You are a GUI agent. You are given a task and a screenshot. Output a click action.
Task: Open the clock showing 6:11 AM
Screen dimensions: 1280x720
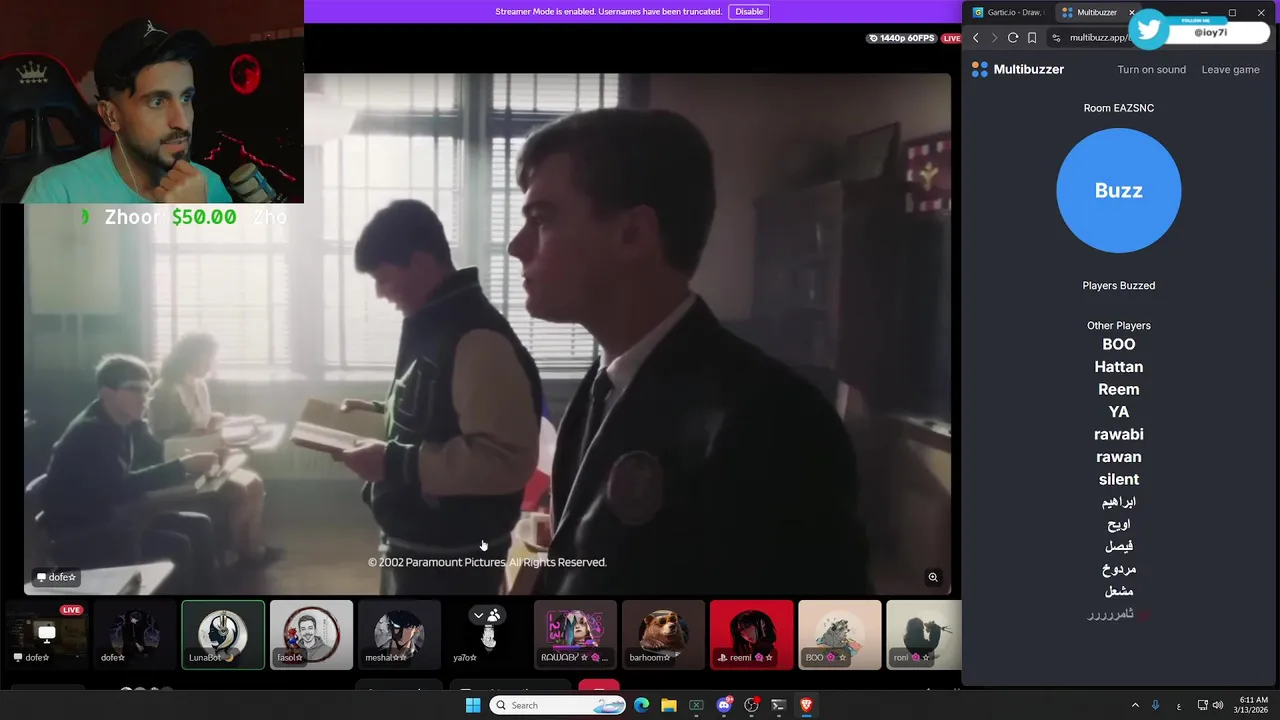1253,705
